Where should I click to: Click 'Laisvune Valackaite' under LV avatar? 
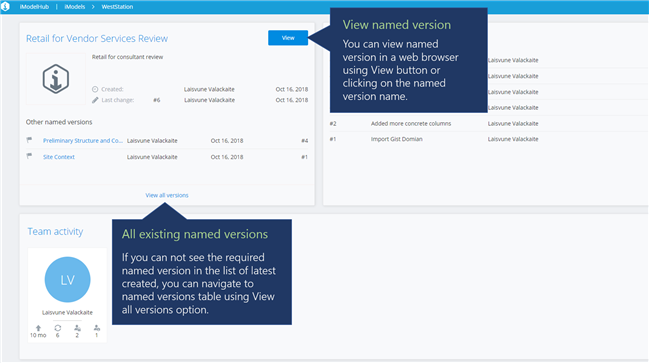[x=67, y=313]
